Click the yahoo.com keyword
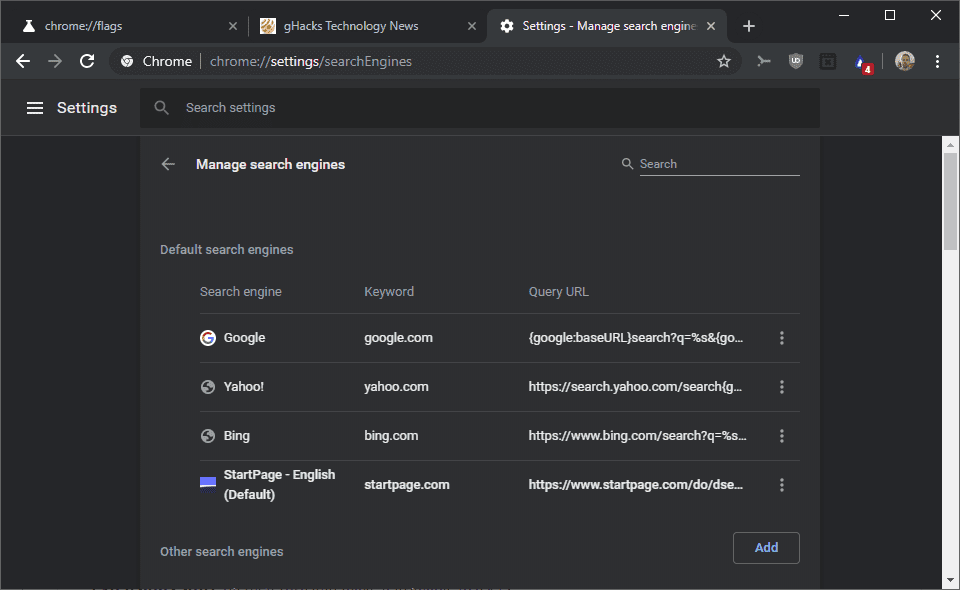The height and width of the screenshot is (590, 960). click(x=396, y=387)
